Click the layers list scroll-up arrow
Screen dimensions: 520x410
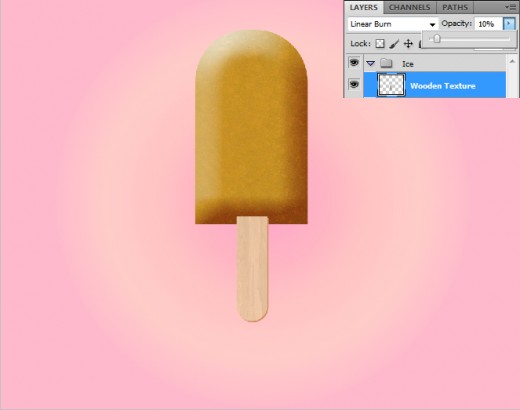tap(512, 61)
